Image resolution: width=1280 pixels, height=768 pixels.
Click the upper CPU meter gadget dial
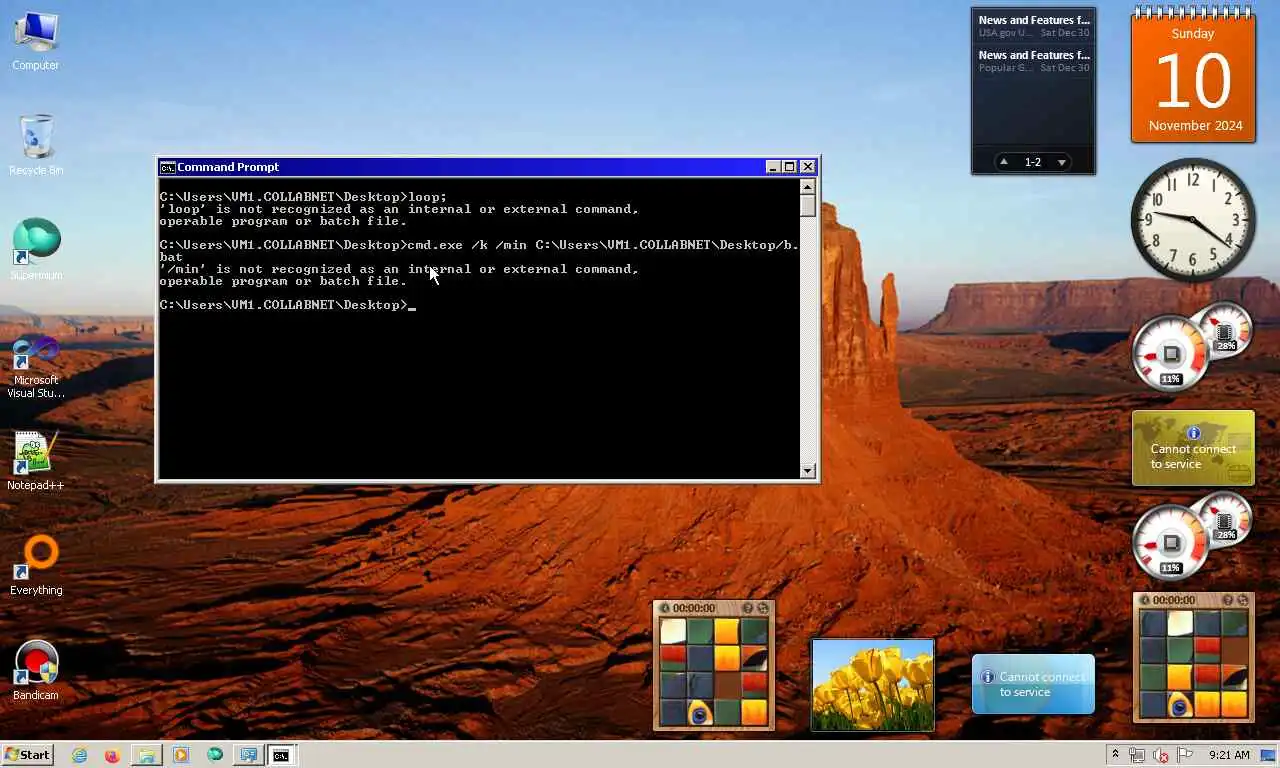coord(1171,354)
